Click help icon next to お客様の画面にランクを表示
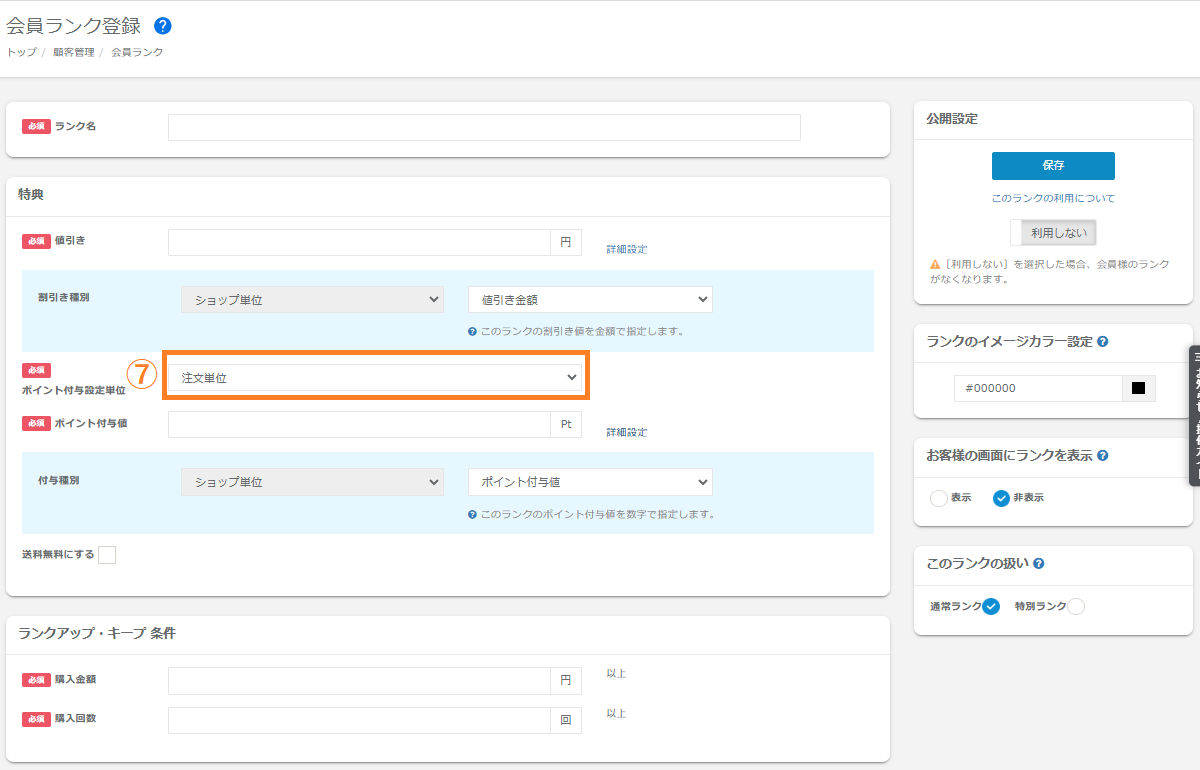 pyautogui.click(x=1102, y=456)
